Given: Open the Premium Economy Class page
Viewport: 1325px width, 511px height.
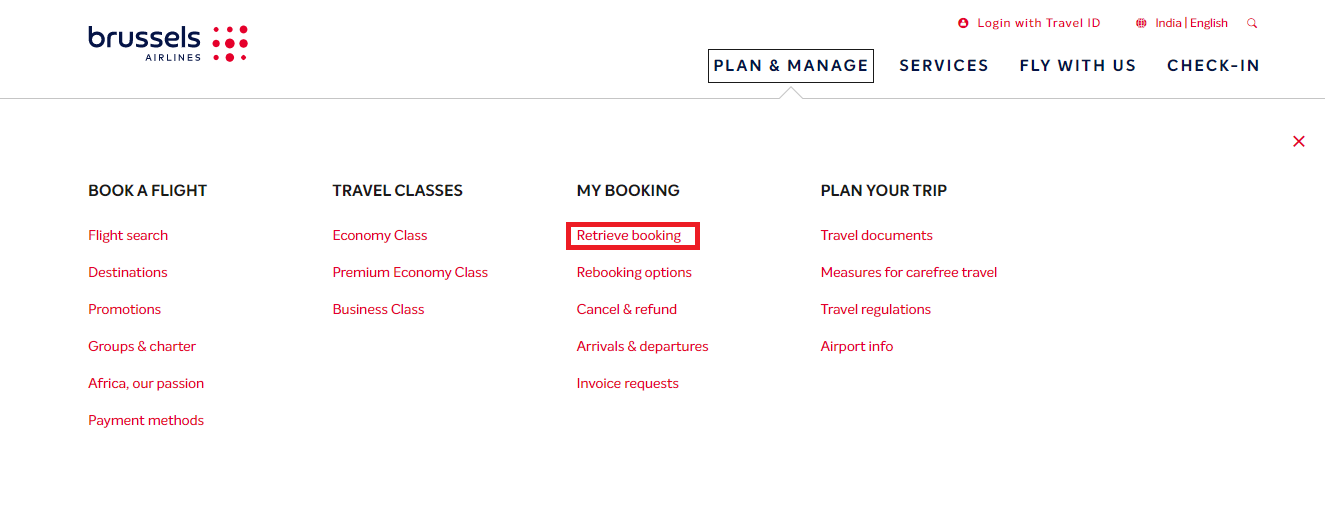Looking at the screenshot, I should [x=410, y=273].
